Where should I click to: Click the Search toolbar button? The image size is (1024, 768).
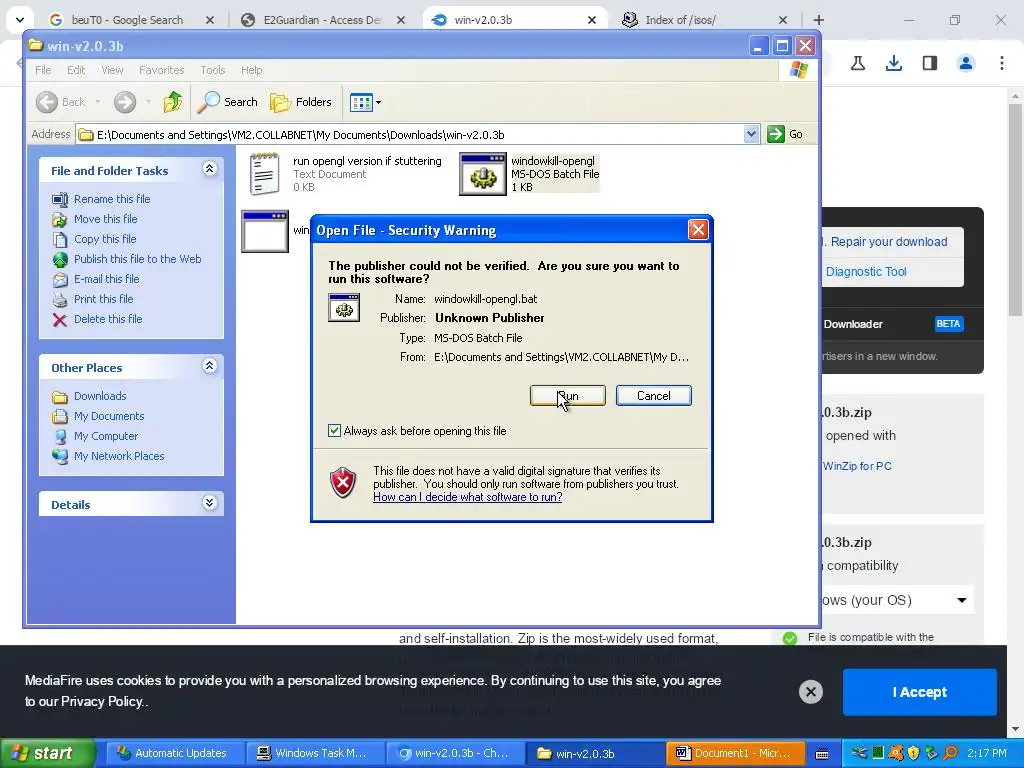[227, 102]
